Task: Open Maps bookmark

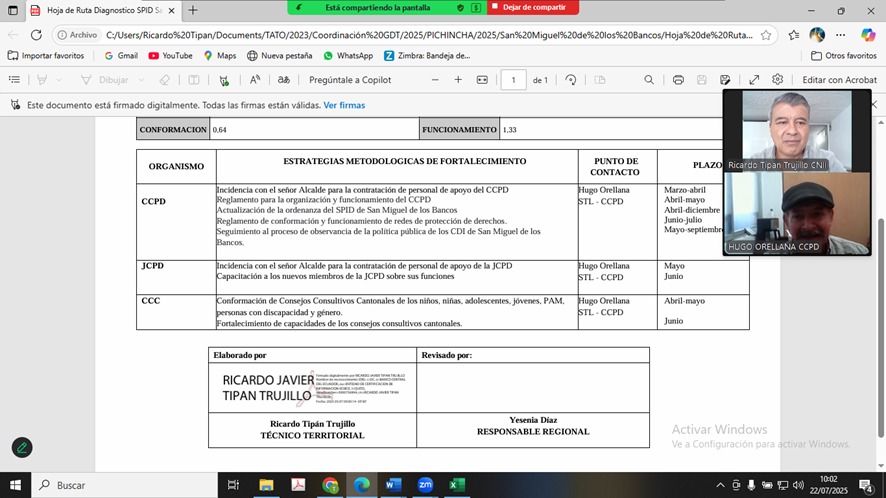Action: click(220, 55)
